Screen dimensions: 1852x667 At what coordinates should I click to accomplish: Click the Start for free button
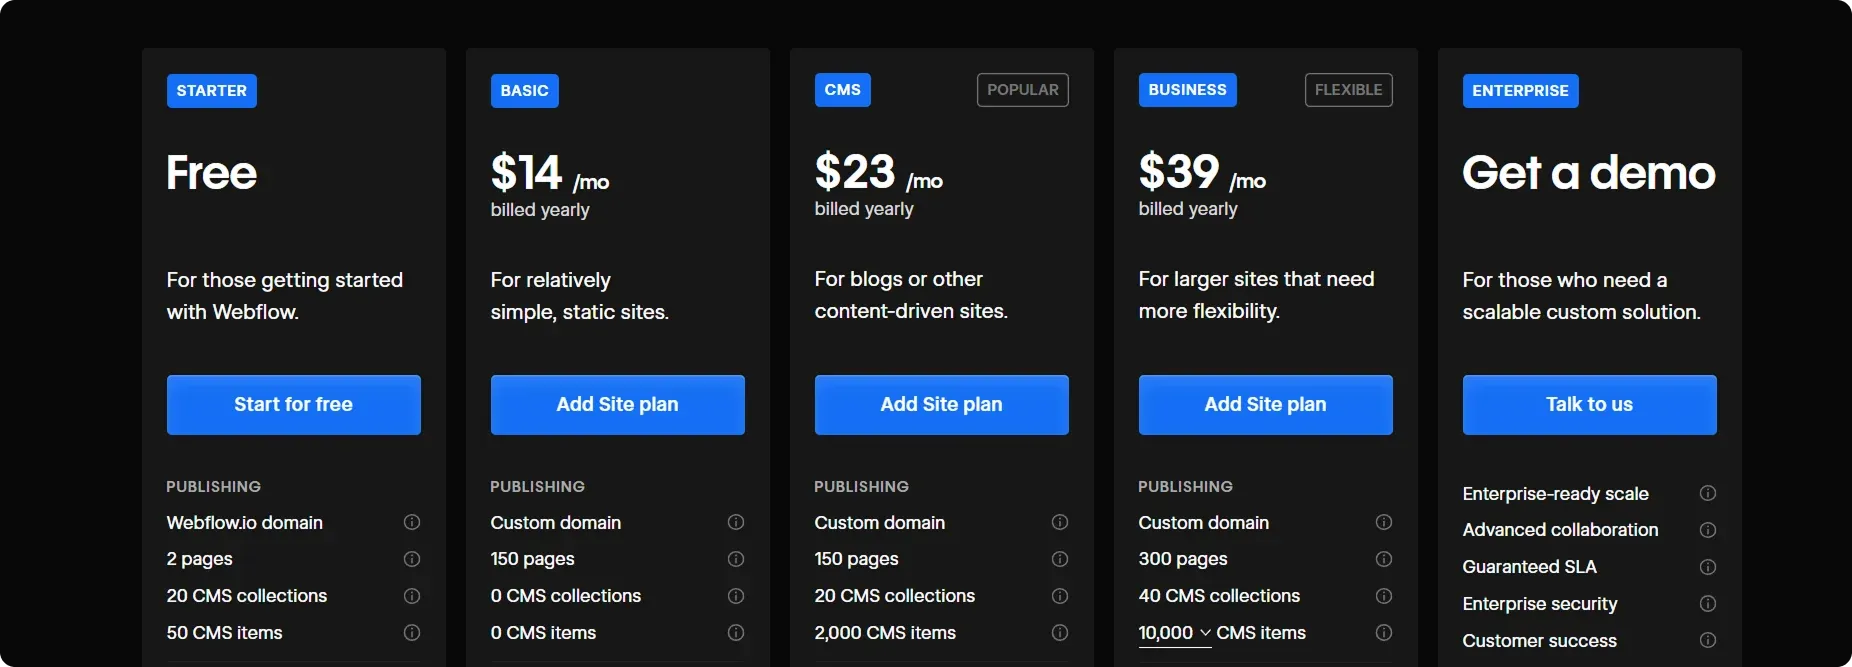tap(294, 405)
